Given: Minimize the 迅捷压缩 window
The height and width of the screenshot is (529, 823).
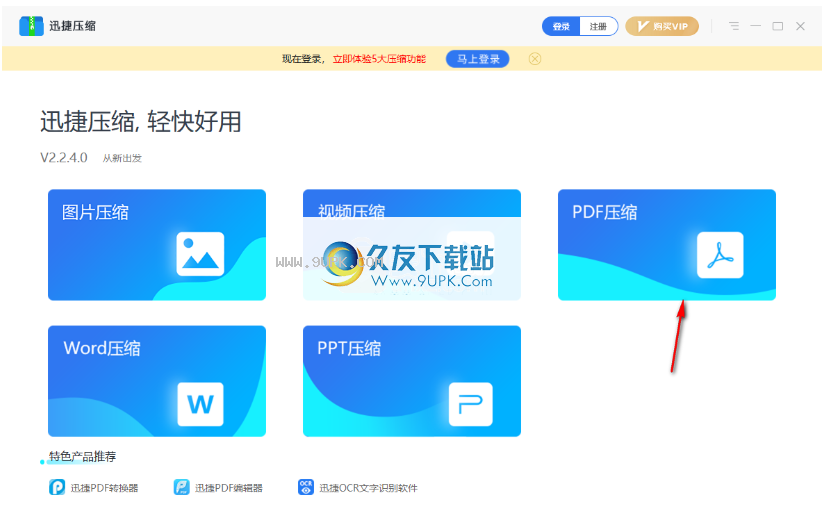Looking at the screenshot, I should coord(756,26).
